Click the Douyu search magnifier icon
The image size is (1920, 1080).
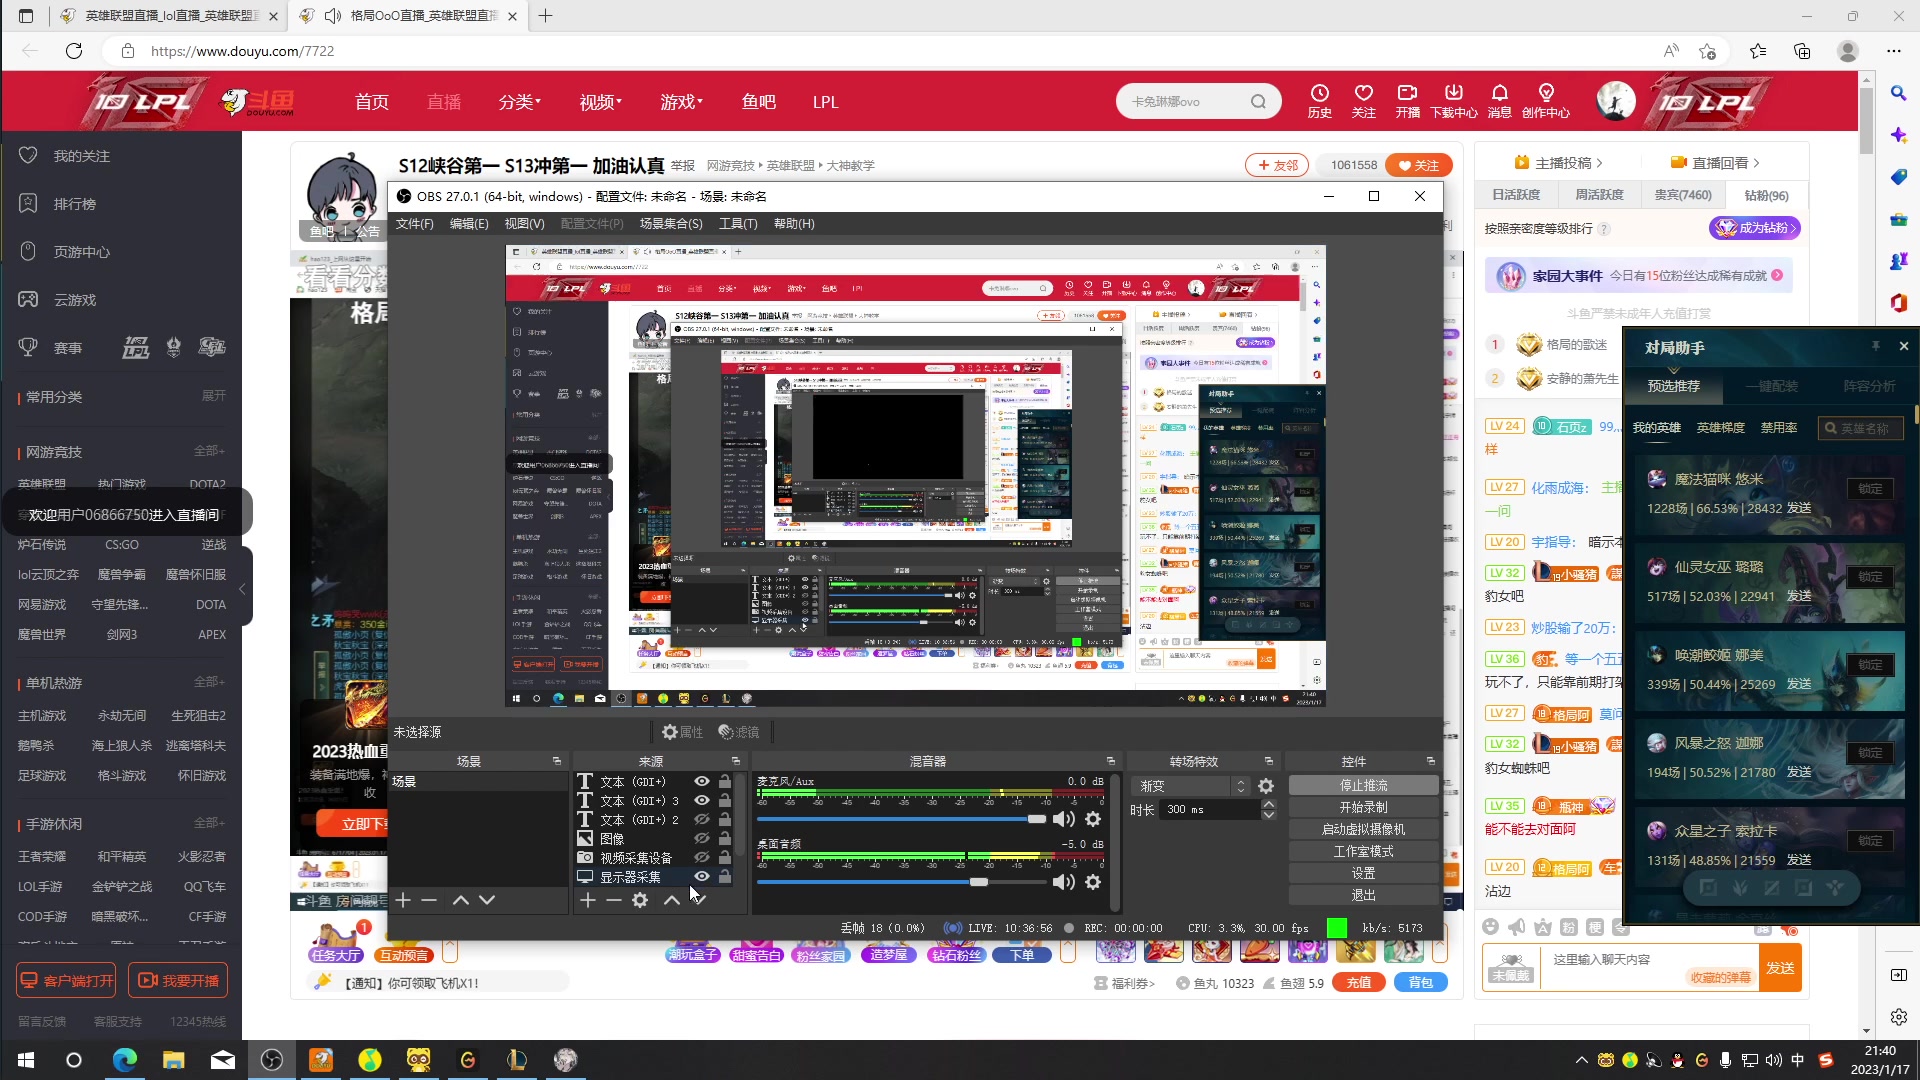(1258, 101)
